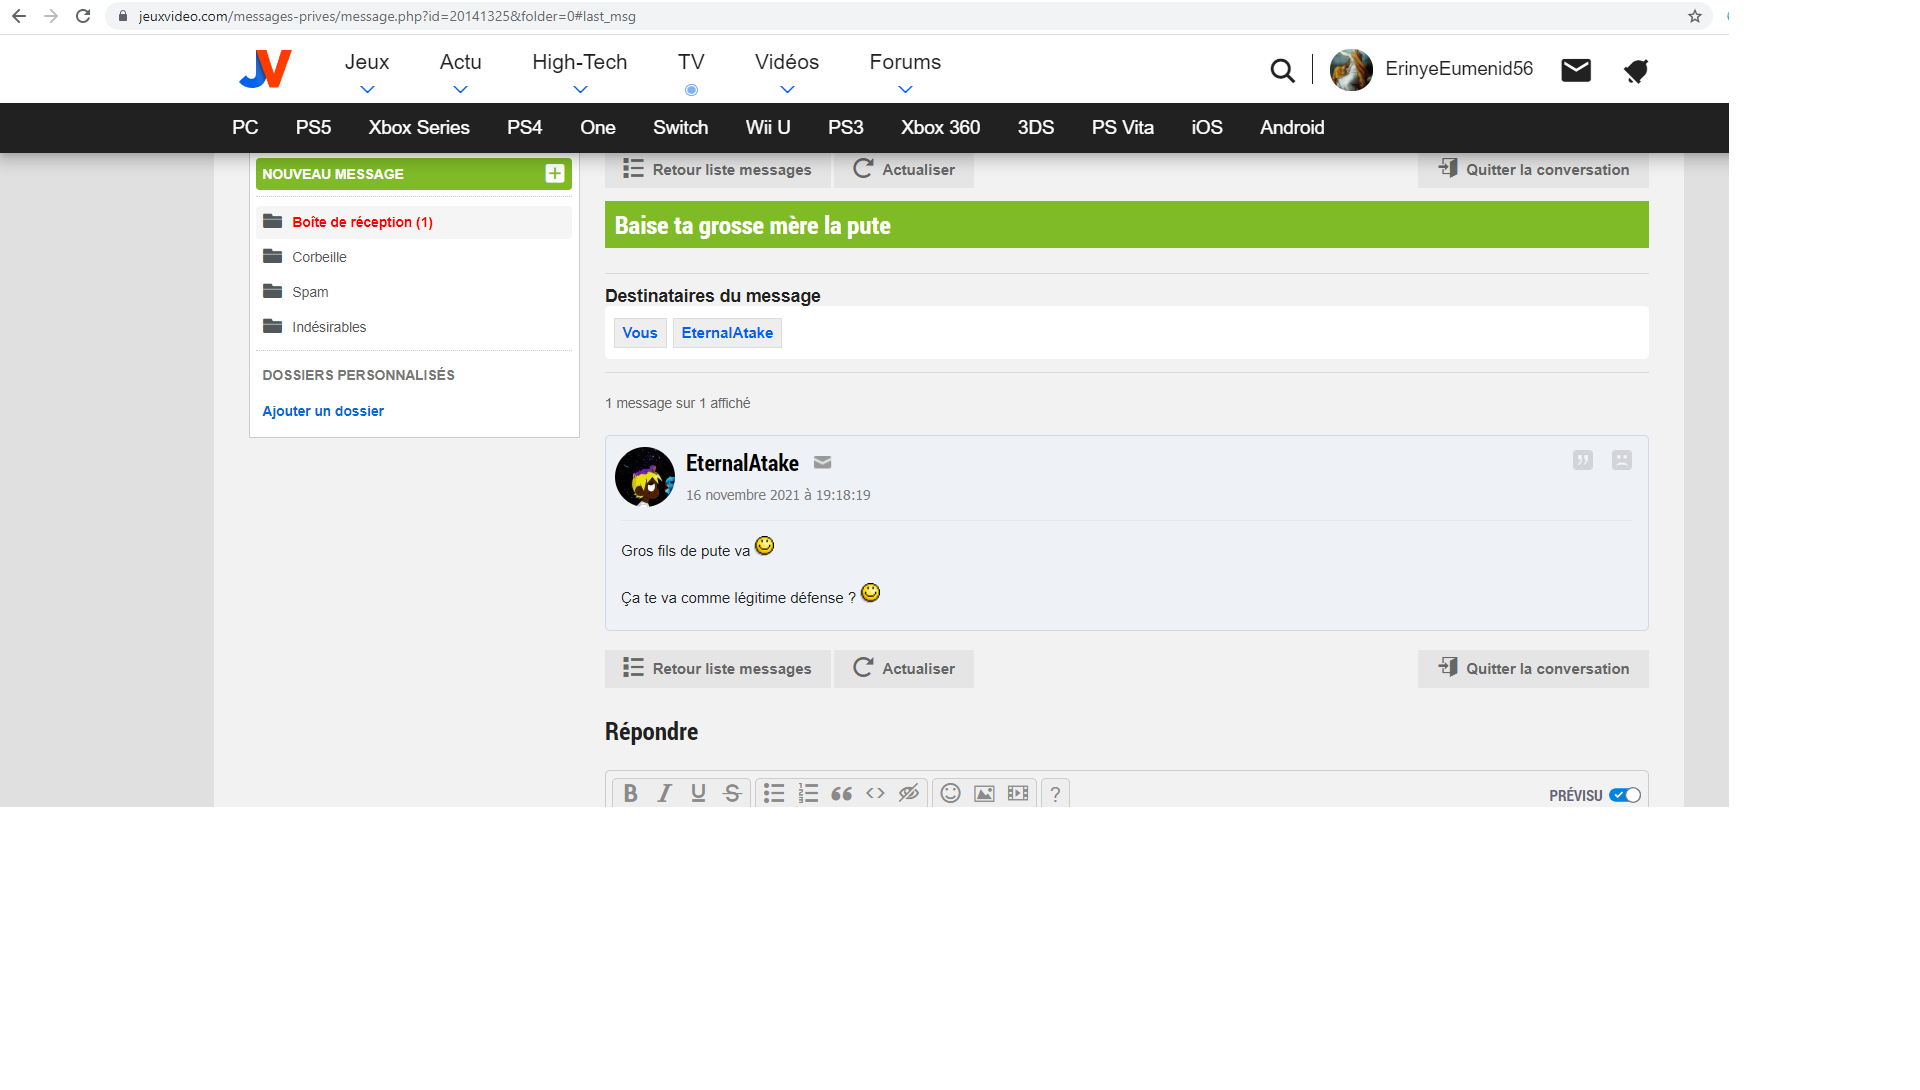Click top Retour liste messages button
The width and height of the screenshot is (1920, 1090).
click(x=717, y=169)
